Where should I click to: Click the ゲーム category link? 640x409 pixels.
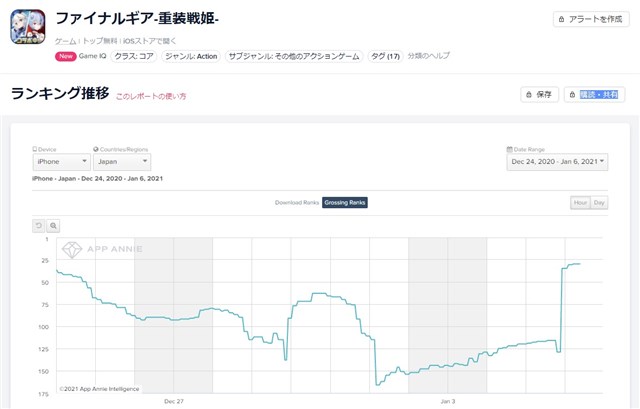(65, 41)
